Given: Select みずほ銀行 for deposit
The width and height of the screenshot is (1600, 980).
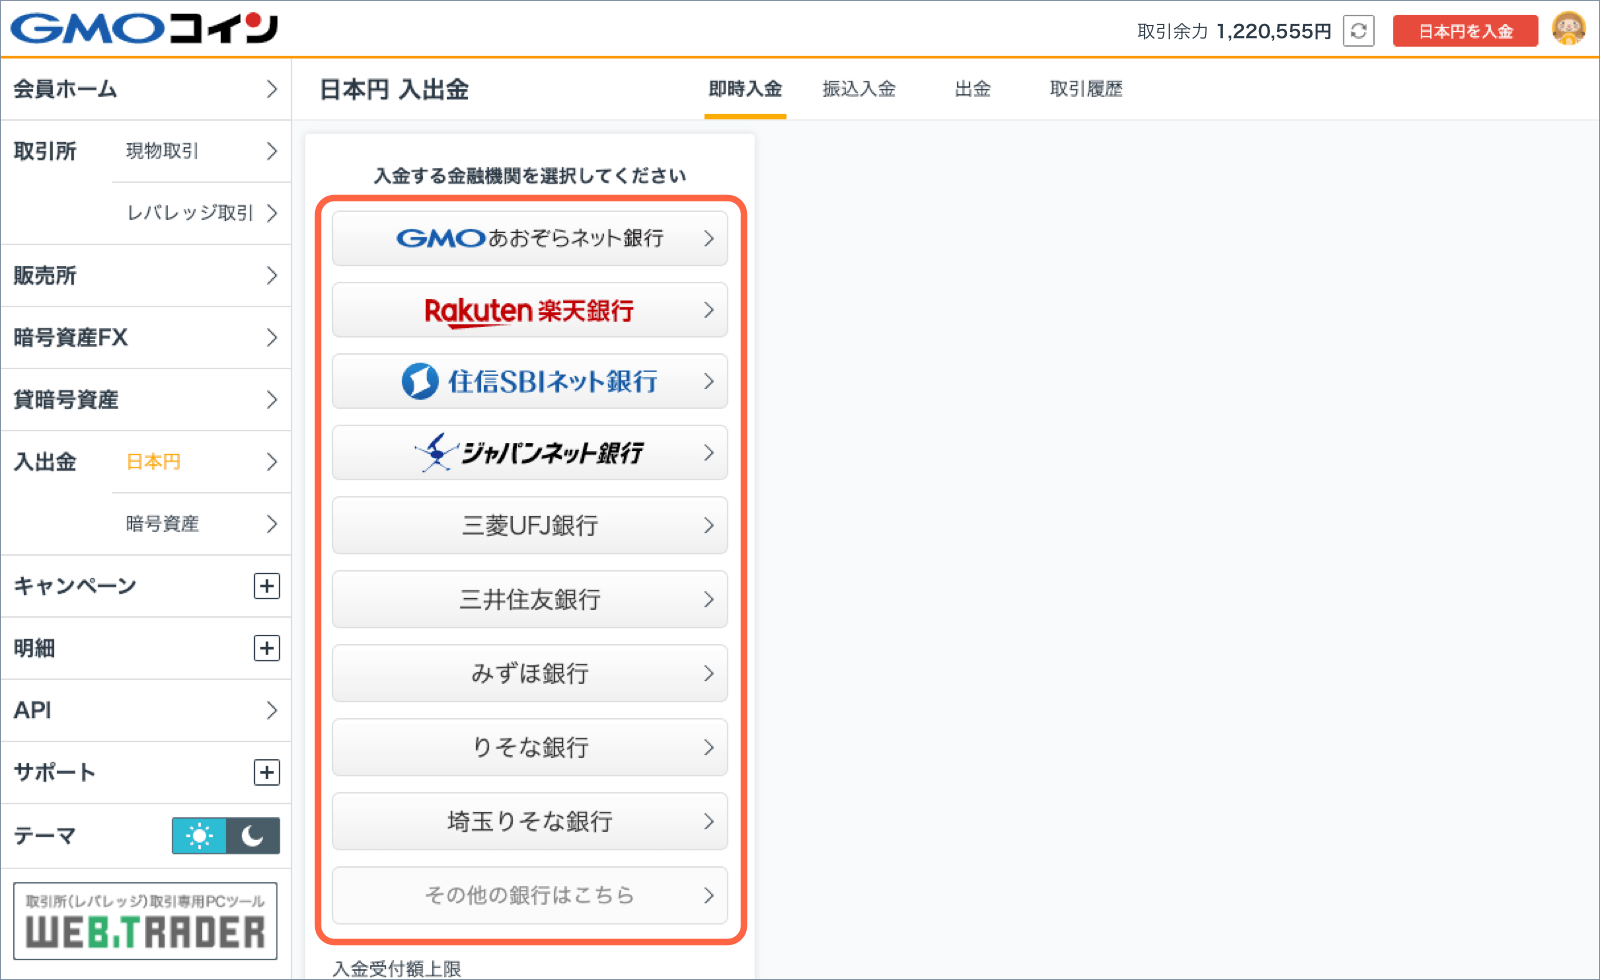Looking at the screenshot, I should click(530, 673).
